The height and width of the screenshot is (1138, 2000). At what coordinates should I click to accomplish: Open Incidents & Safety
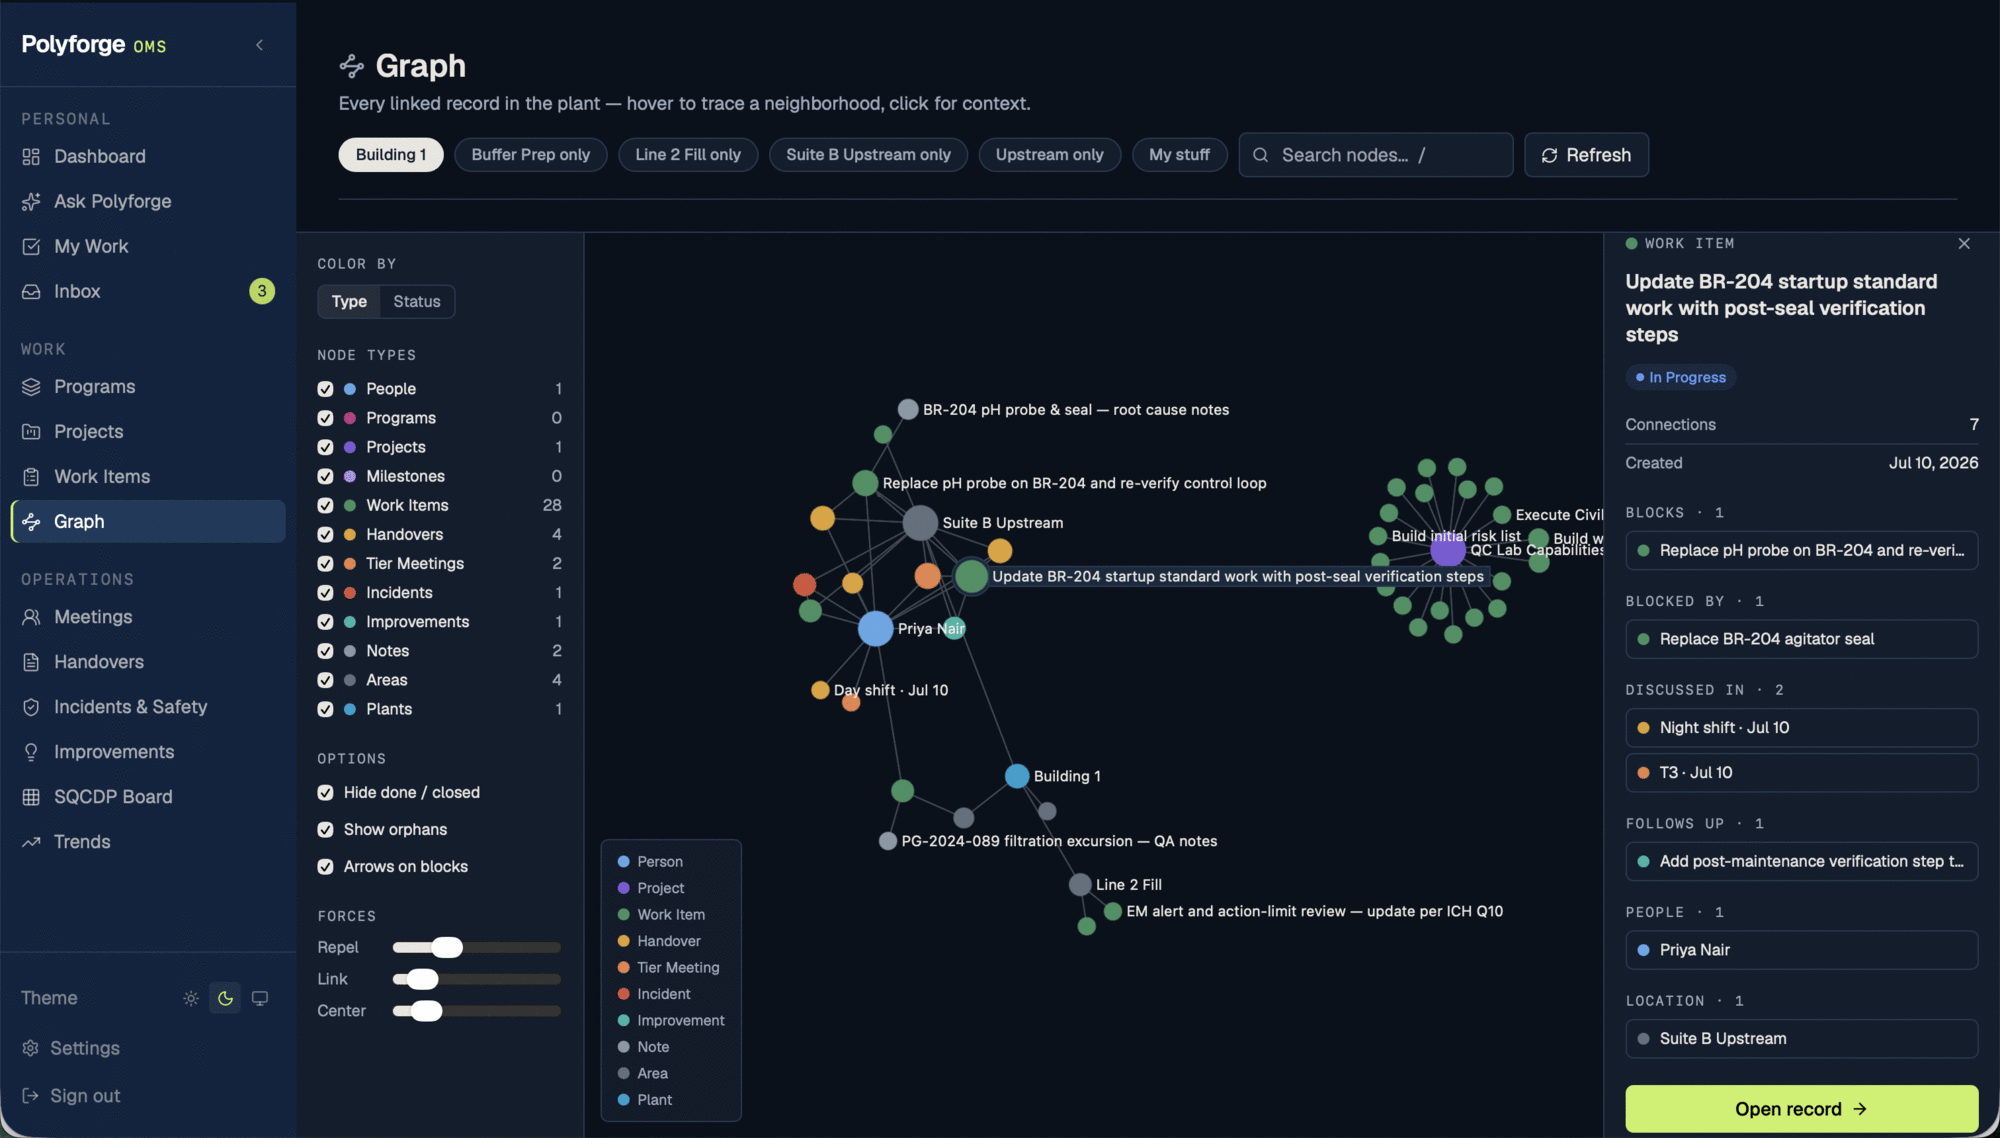pyautogui.click(x=148, y=707)
